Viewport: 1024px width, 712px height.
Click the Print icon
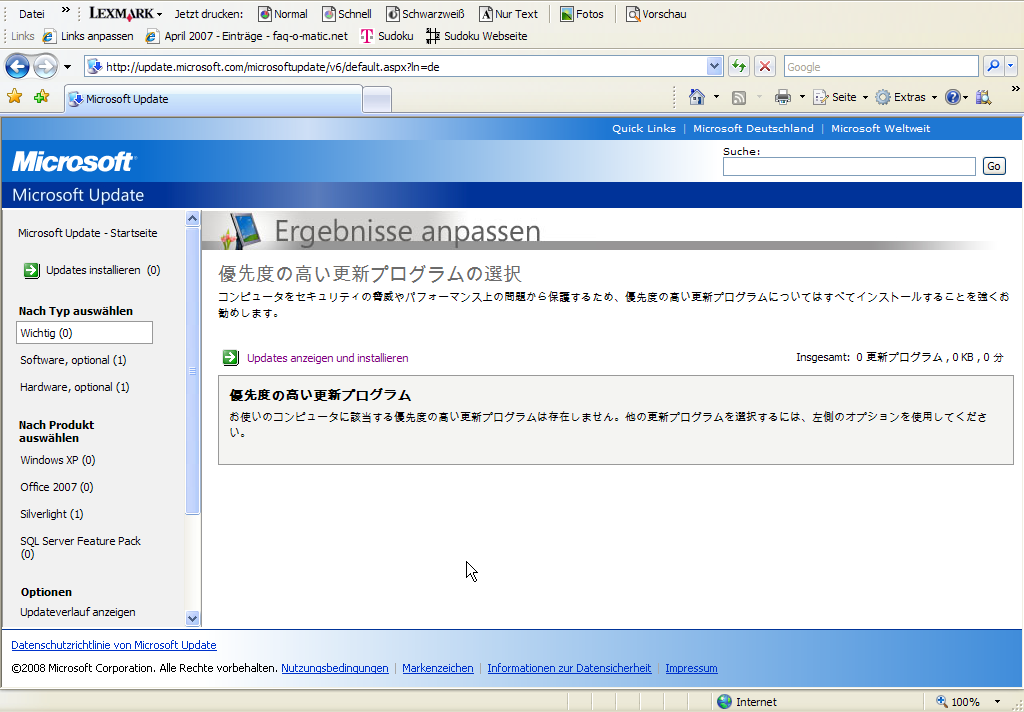point(782,97)
